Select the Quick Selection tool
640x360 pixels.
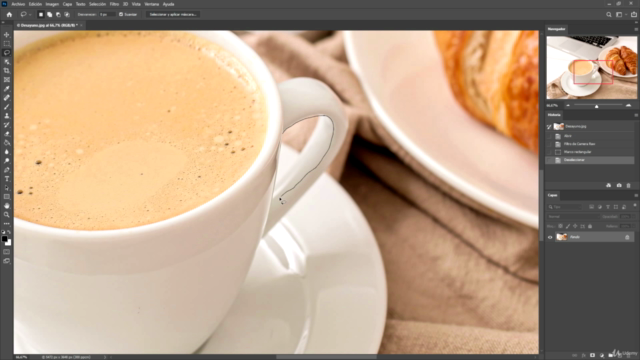(7, 62)
